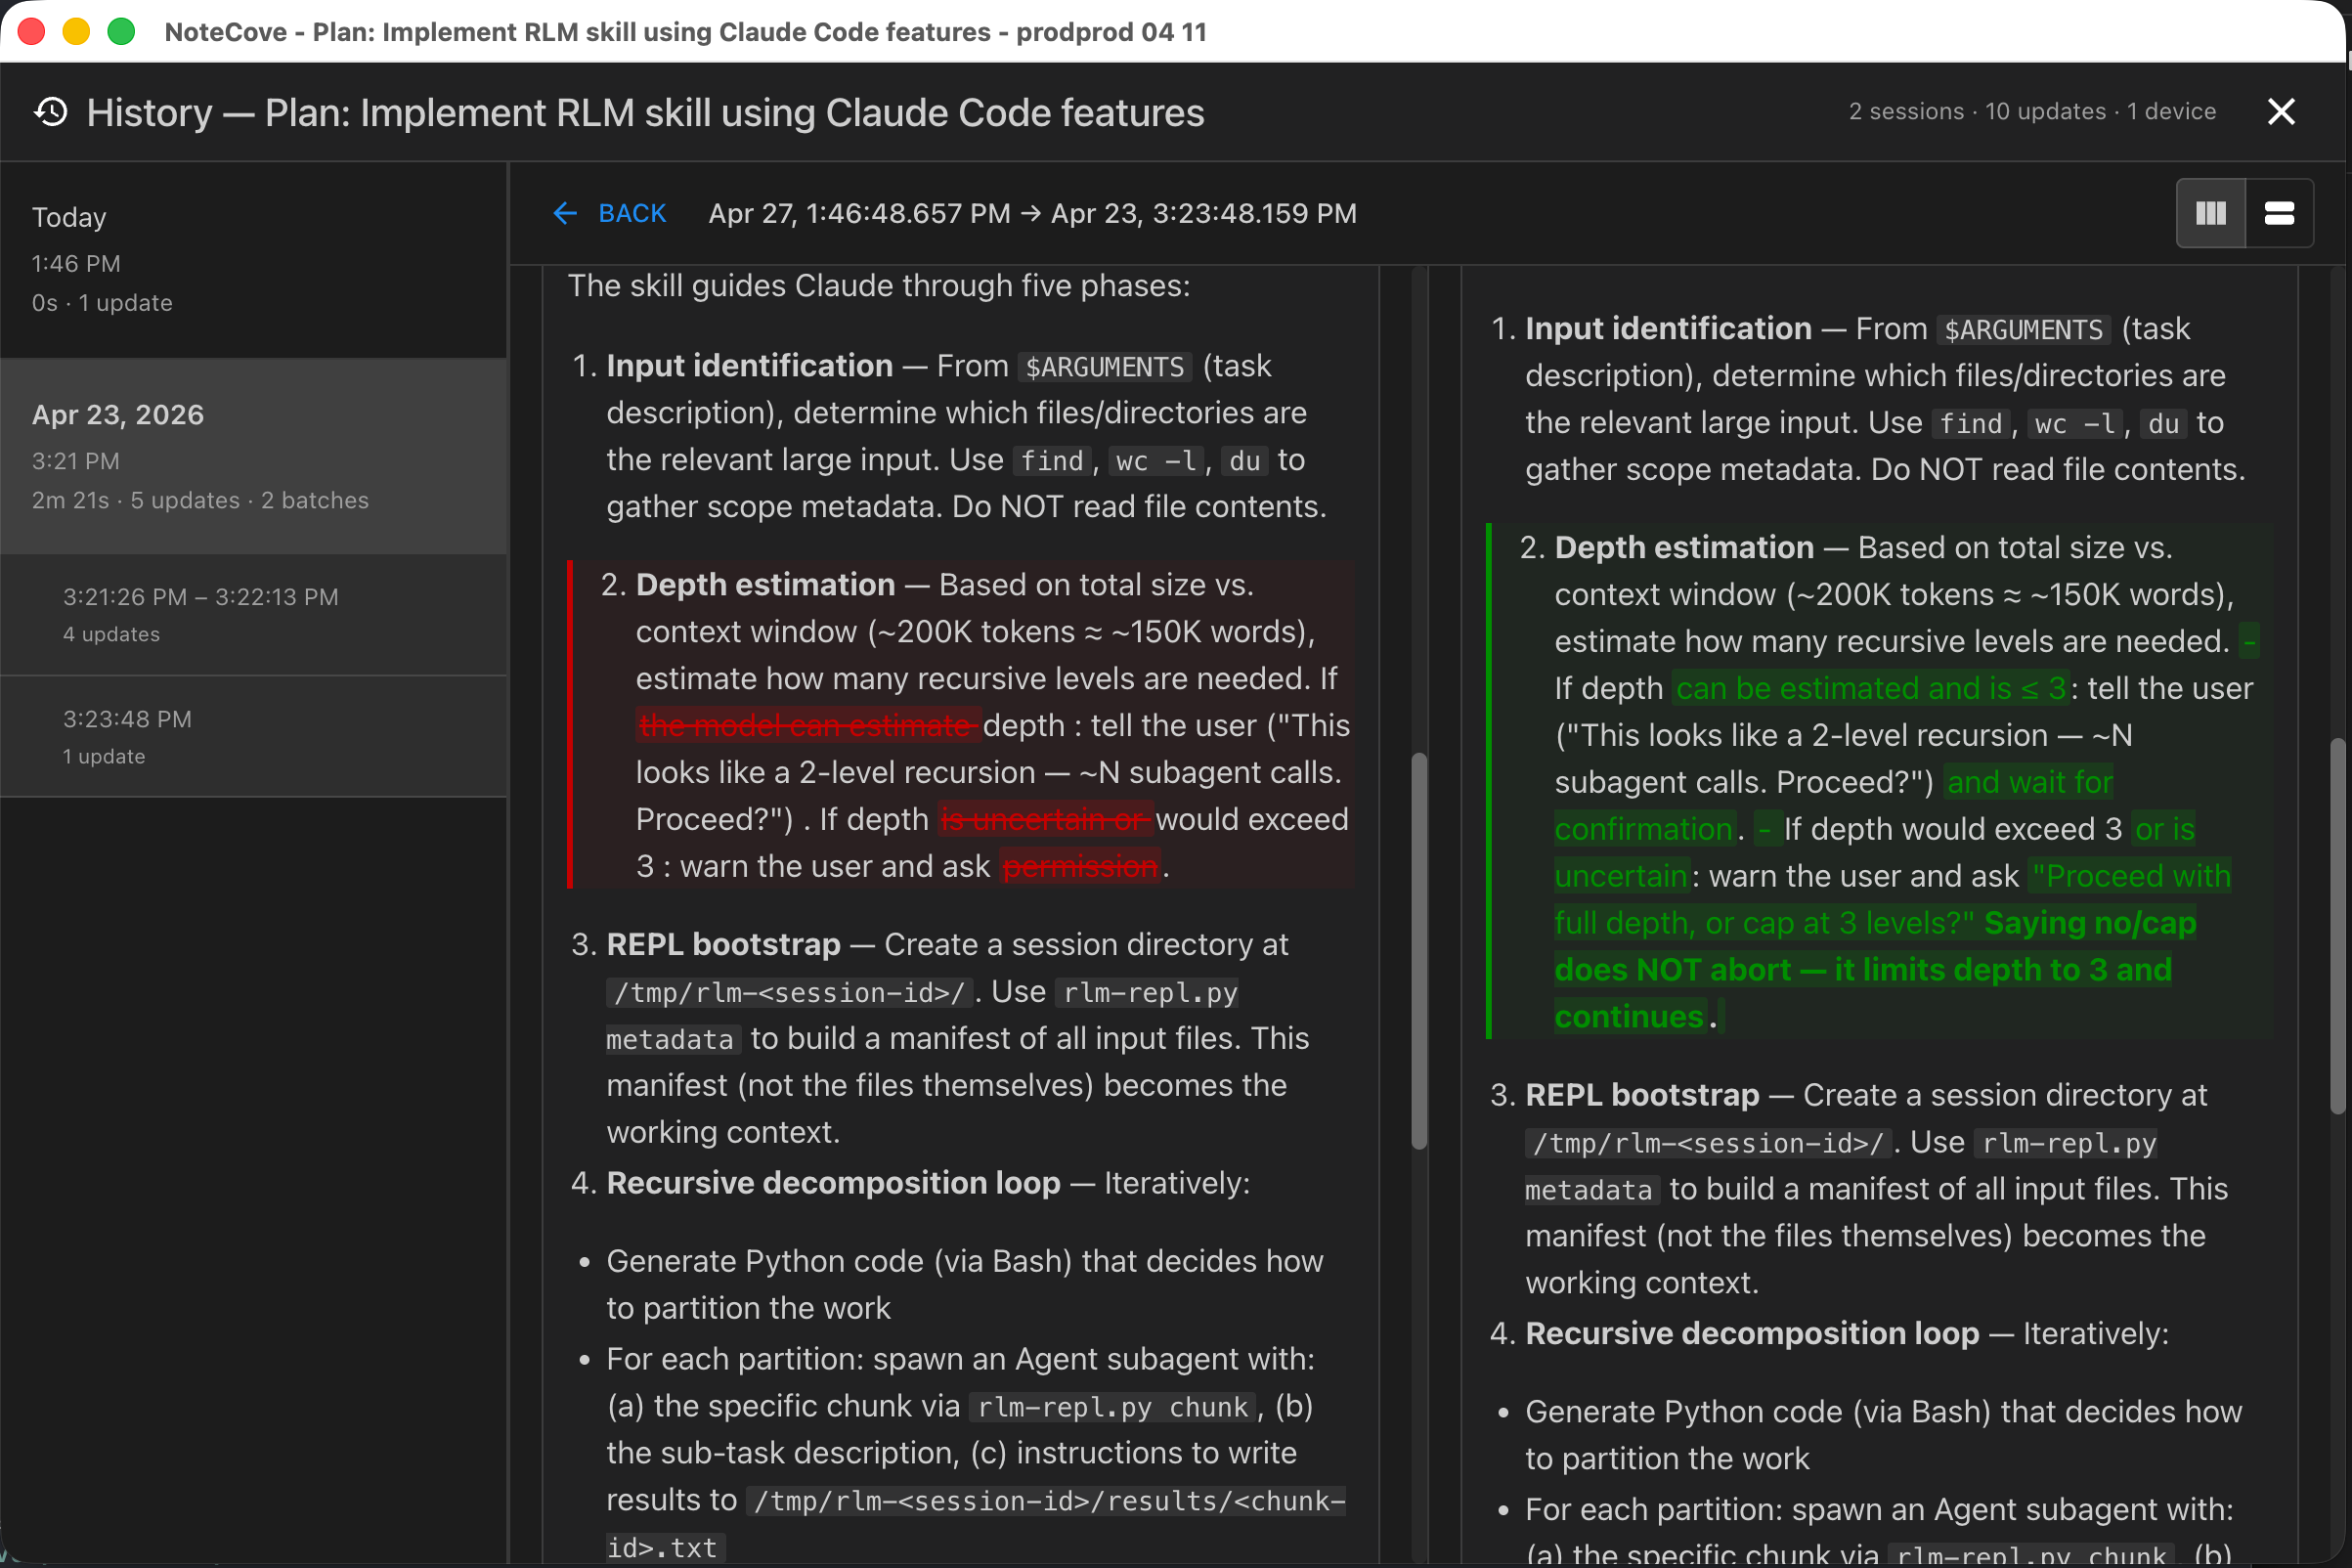
Task: Select the Today 1:46 PM session
Action: pos(254,260)
